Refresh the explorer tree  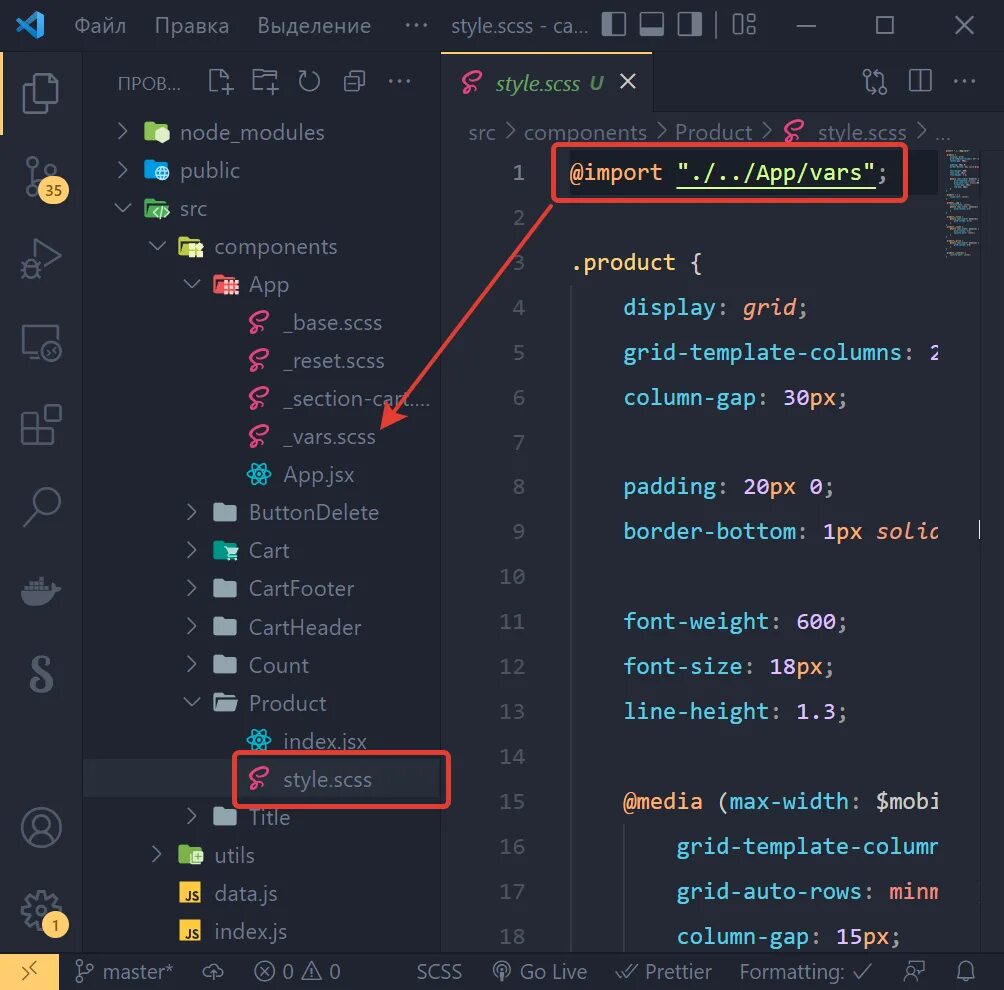(x=309, y=81)
